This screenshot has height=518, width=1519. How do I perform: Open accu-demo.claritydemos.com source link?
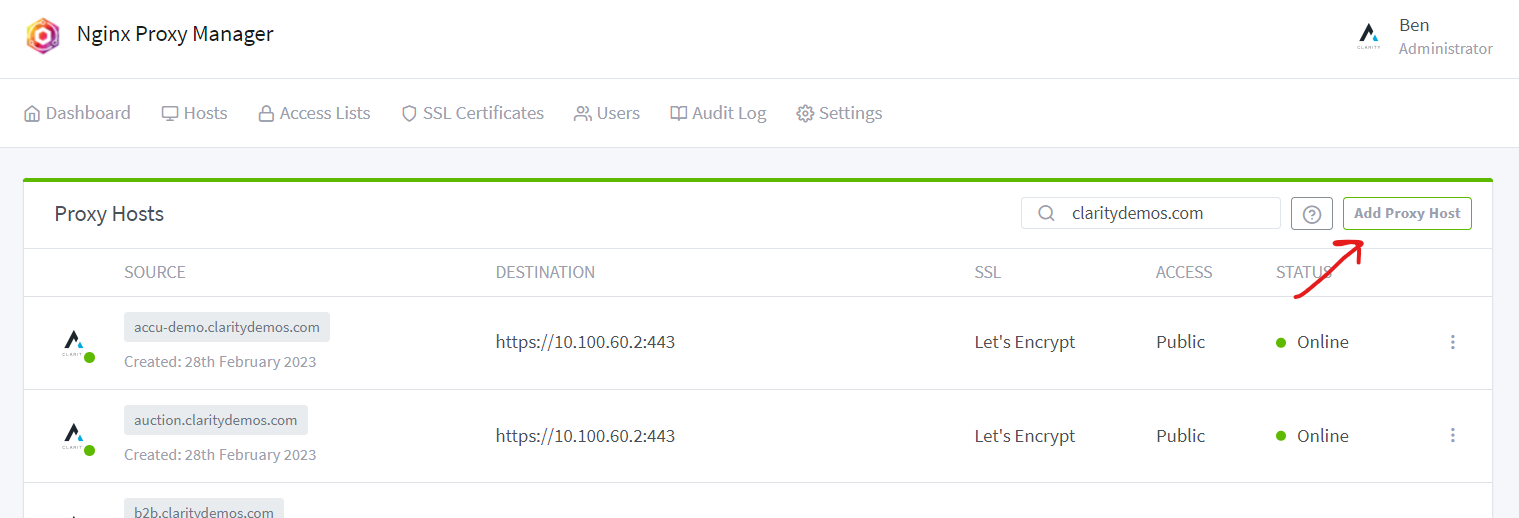[x=227, y=327]
